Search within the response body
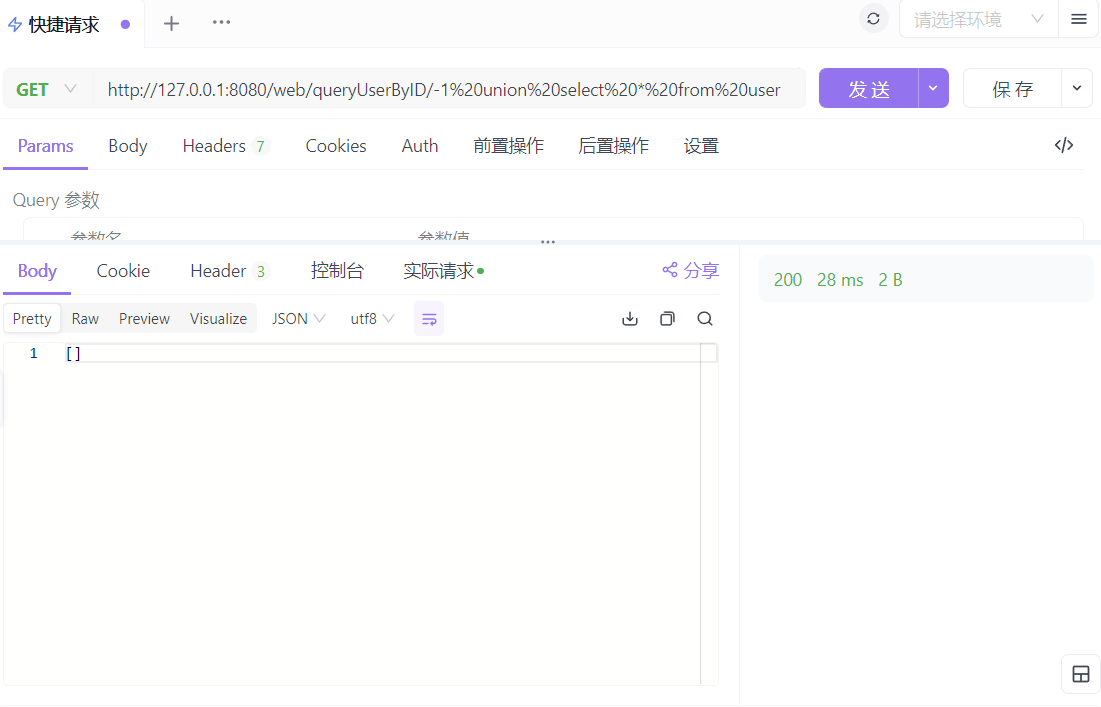This screenshot has height=707, width=1101. coord(705,319)
